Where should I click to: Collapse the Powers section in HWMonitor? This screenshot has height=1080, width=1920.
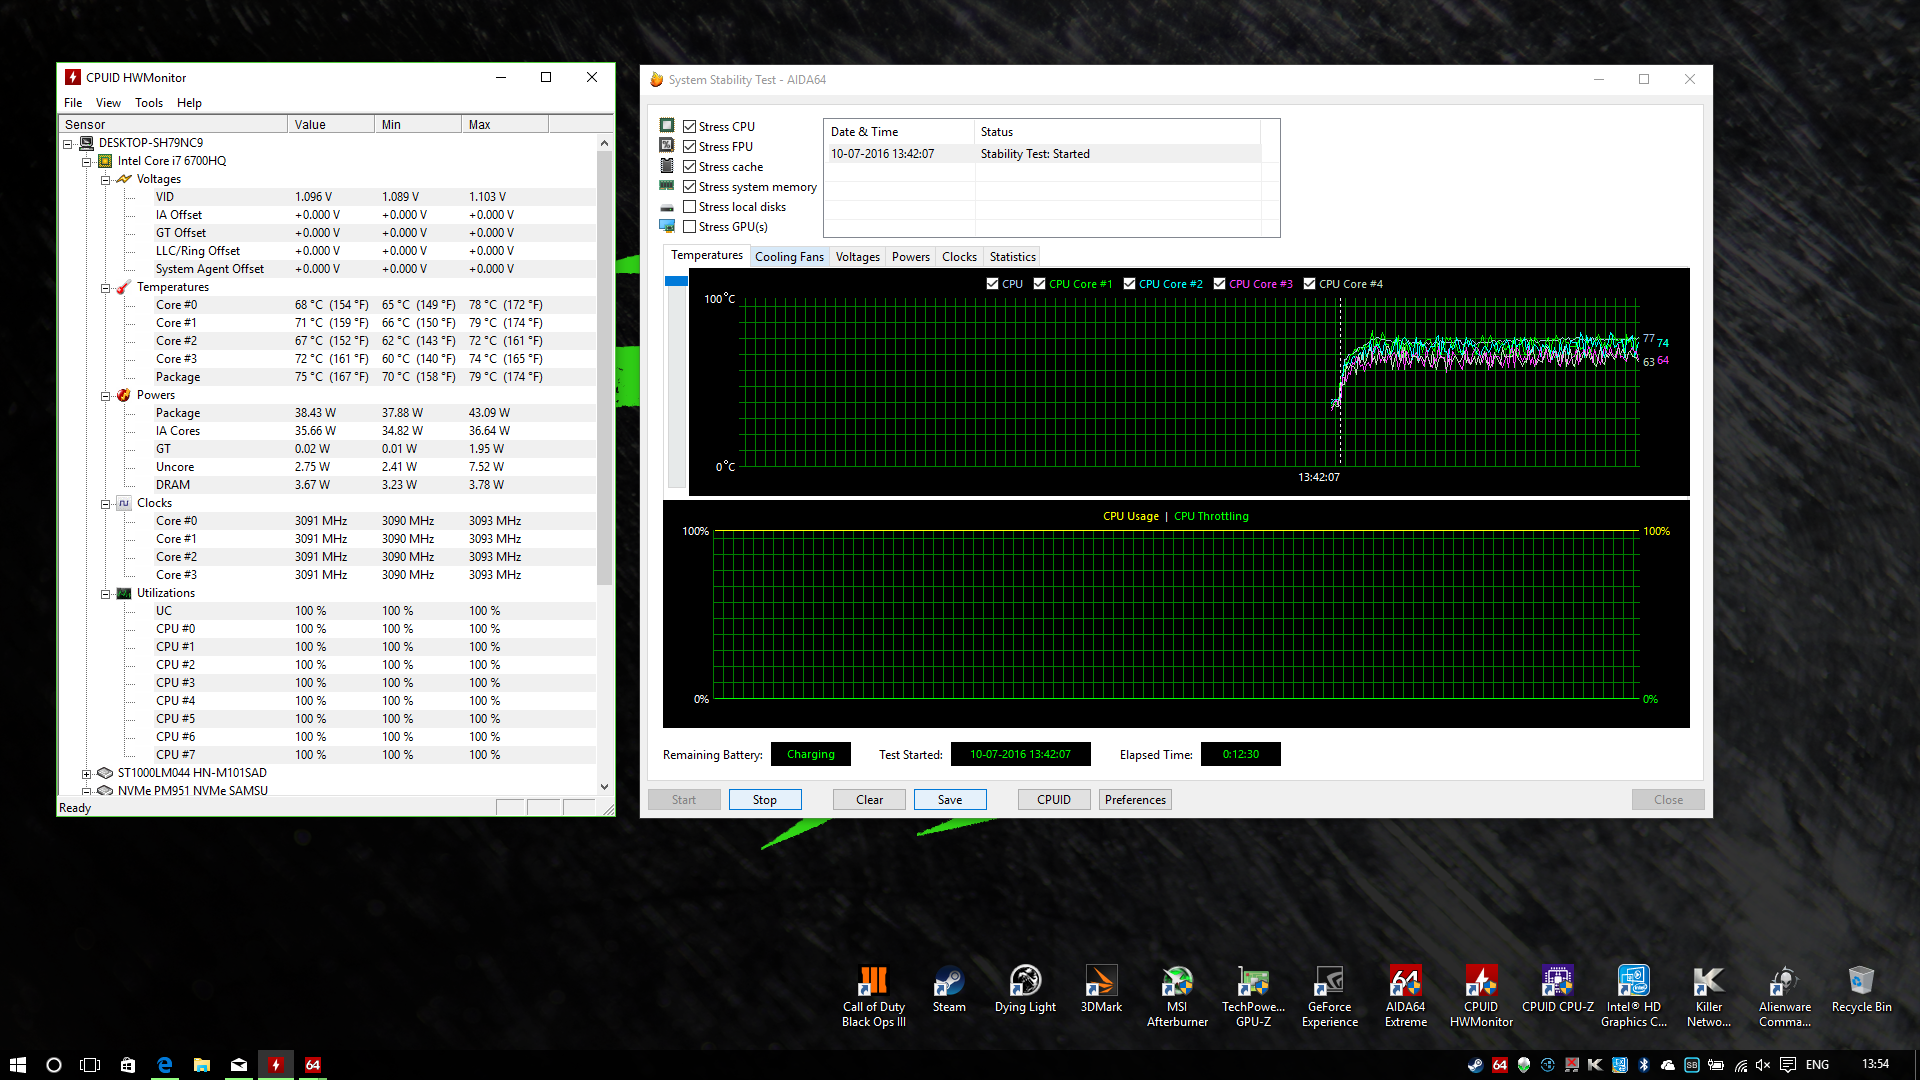point(105,396)
